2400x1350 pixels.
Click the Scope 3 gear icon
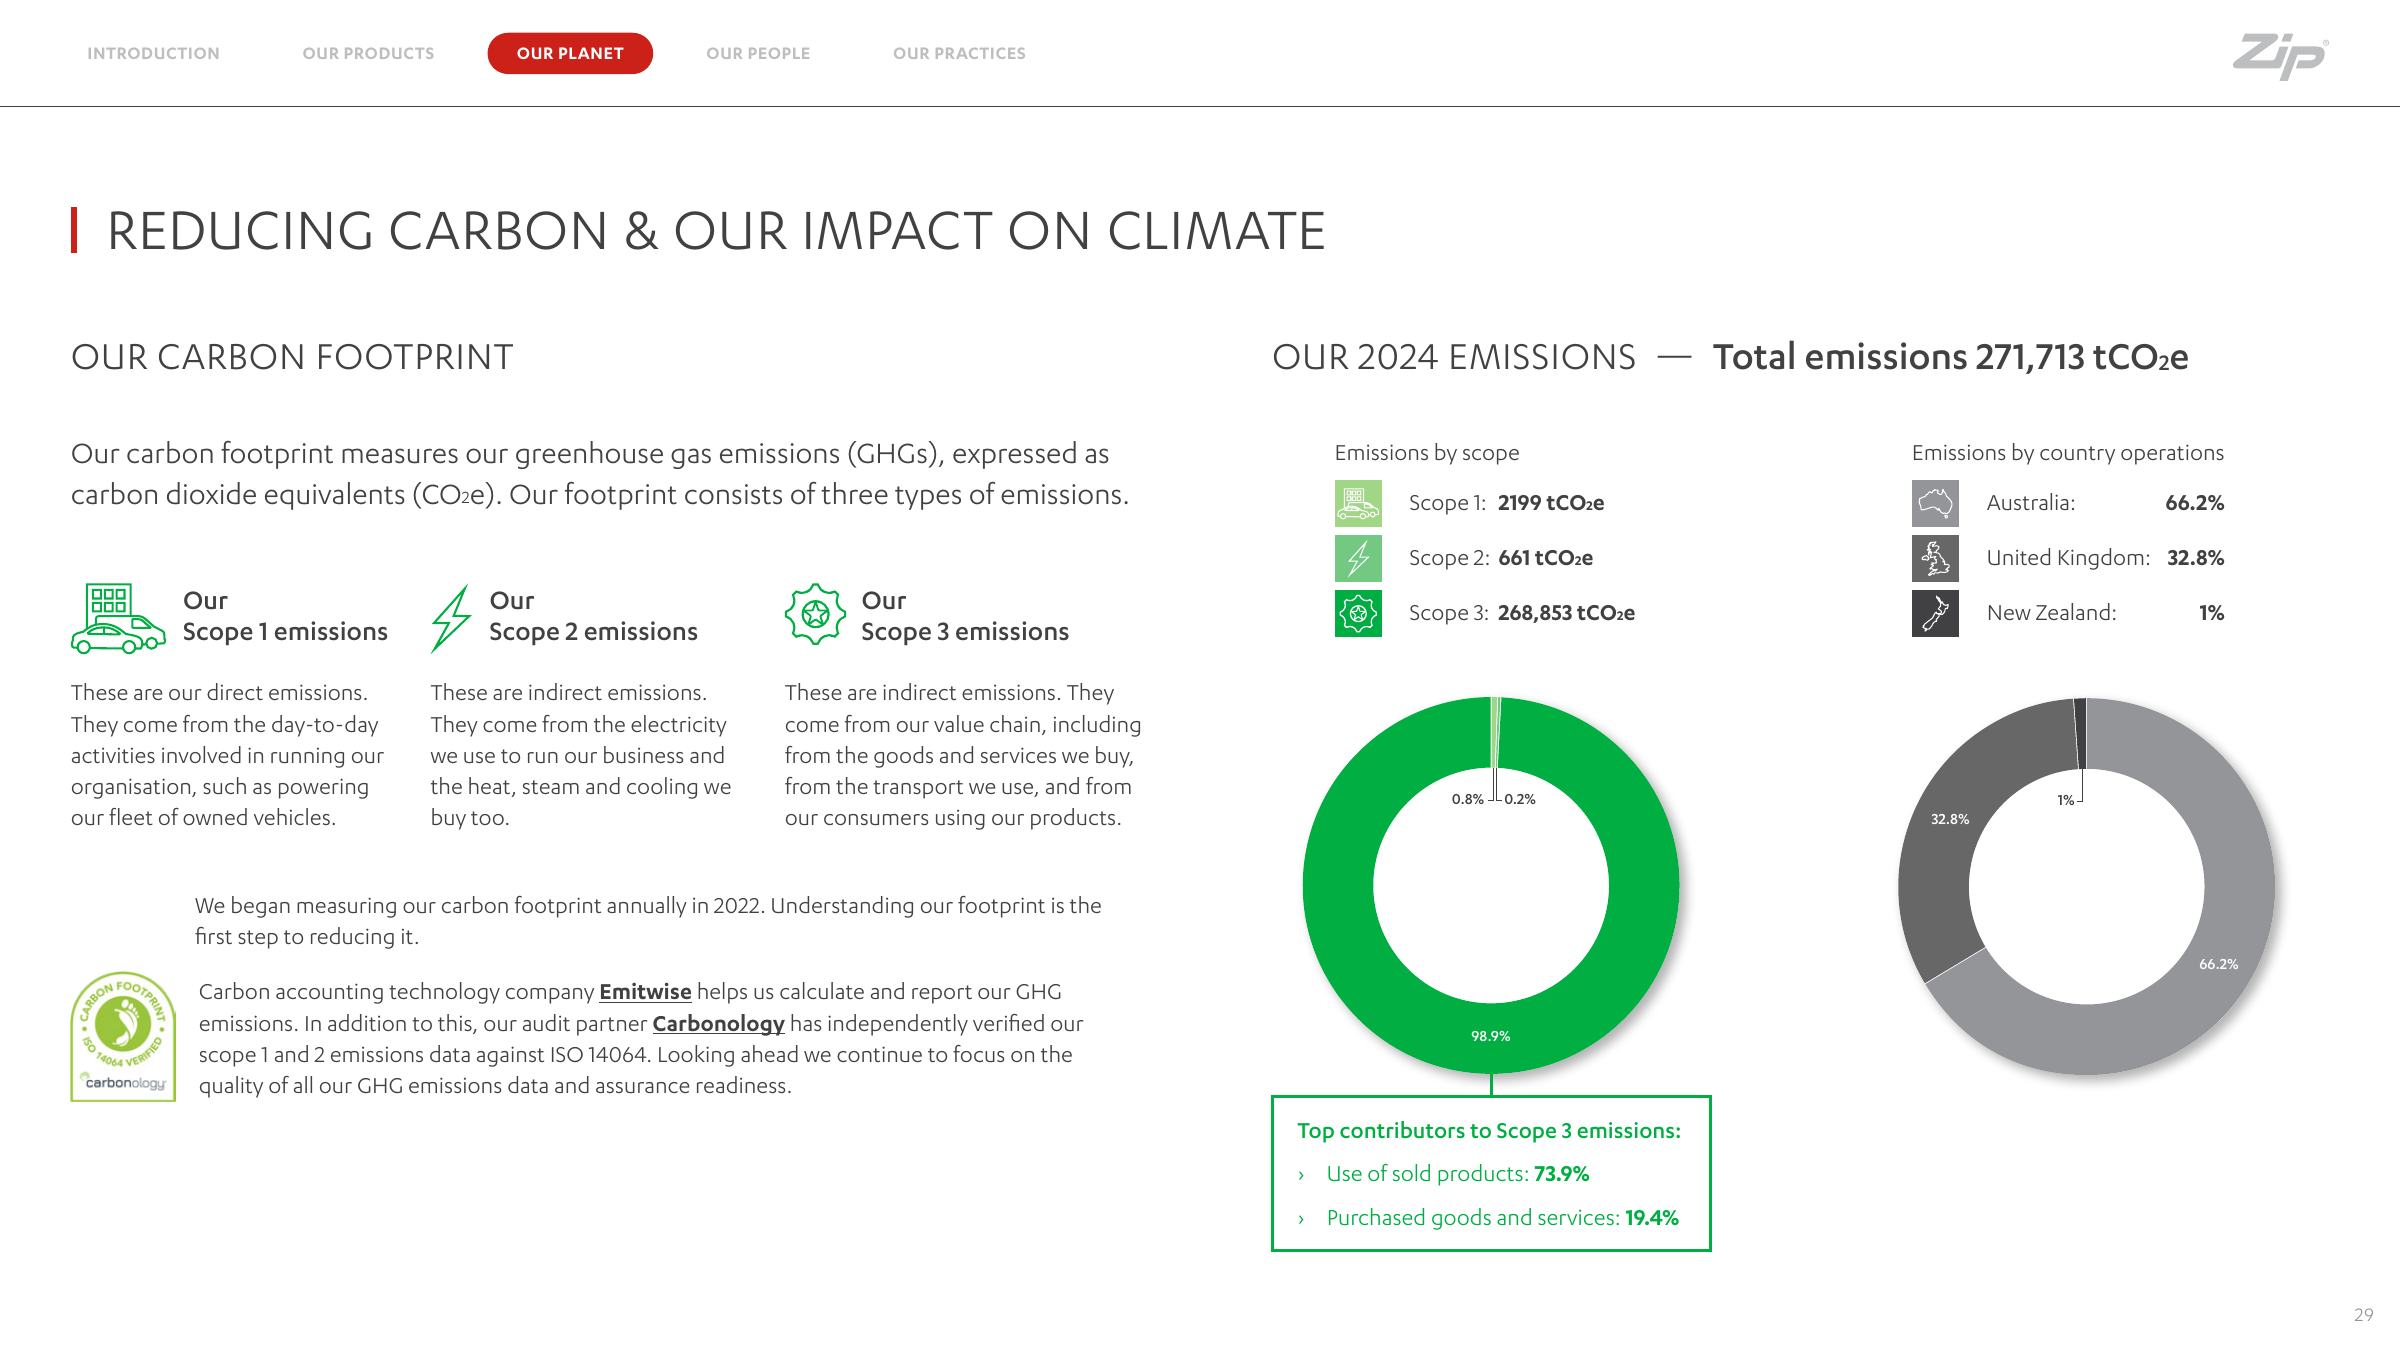click(x=815, y=615)
